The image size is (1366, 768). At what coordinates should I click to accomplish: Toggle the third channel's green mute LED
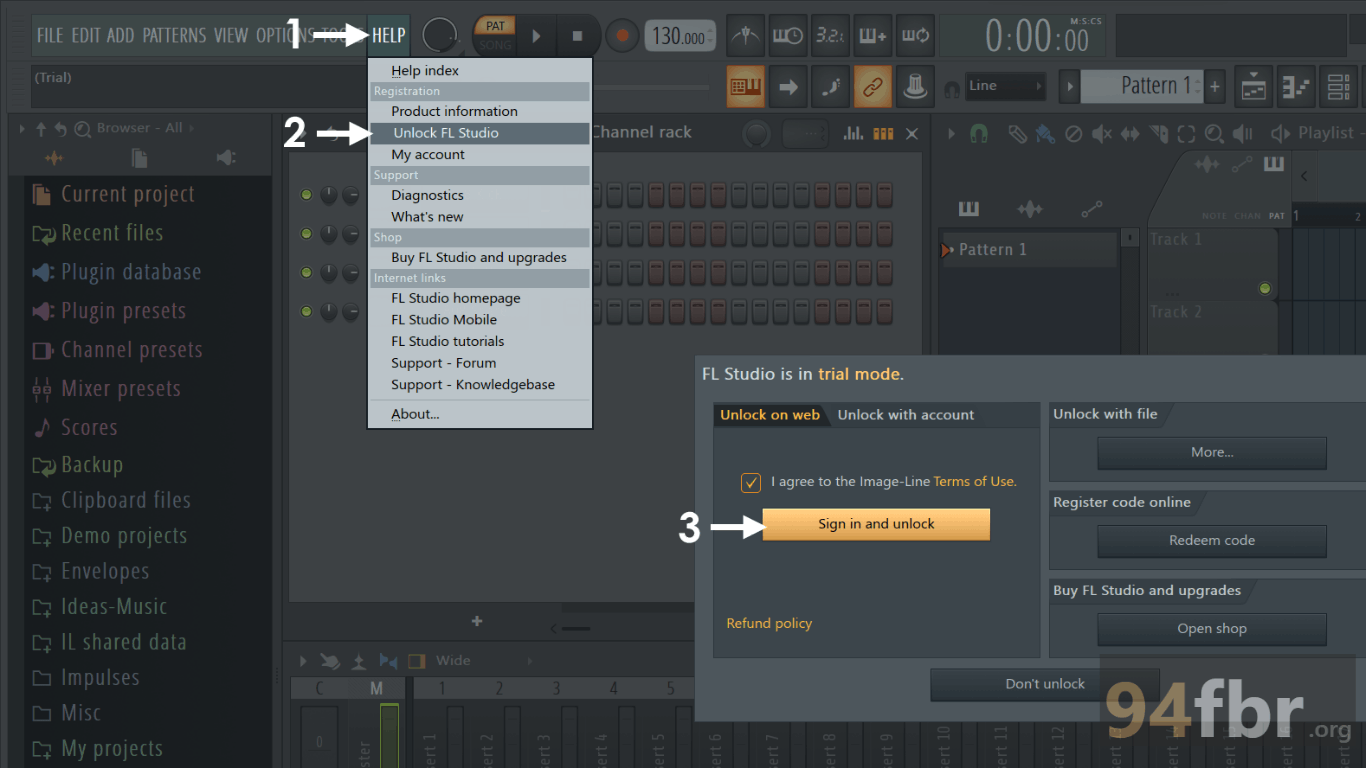(x=306, y=273)
